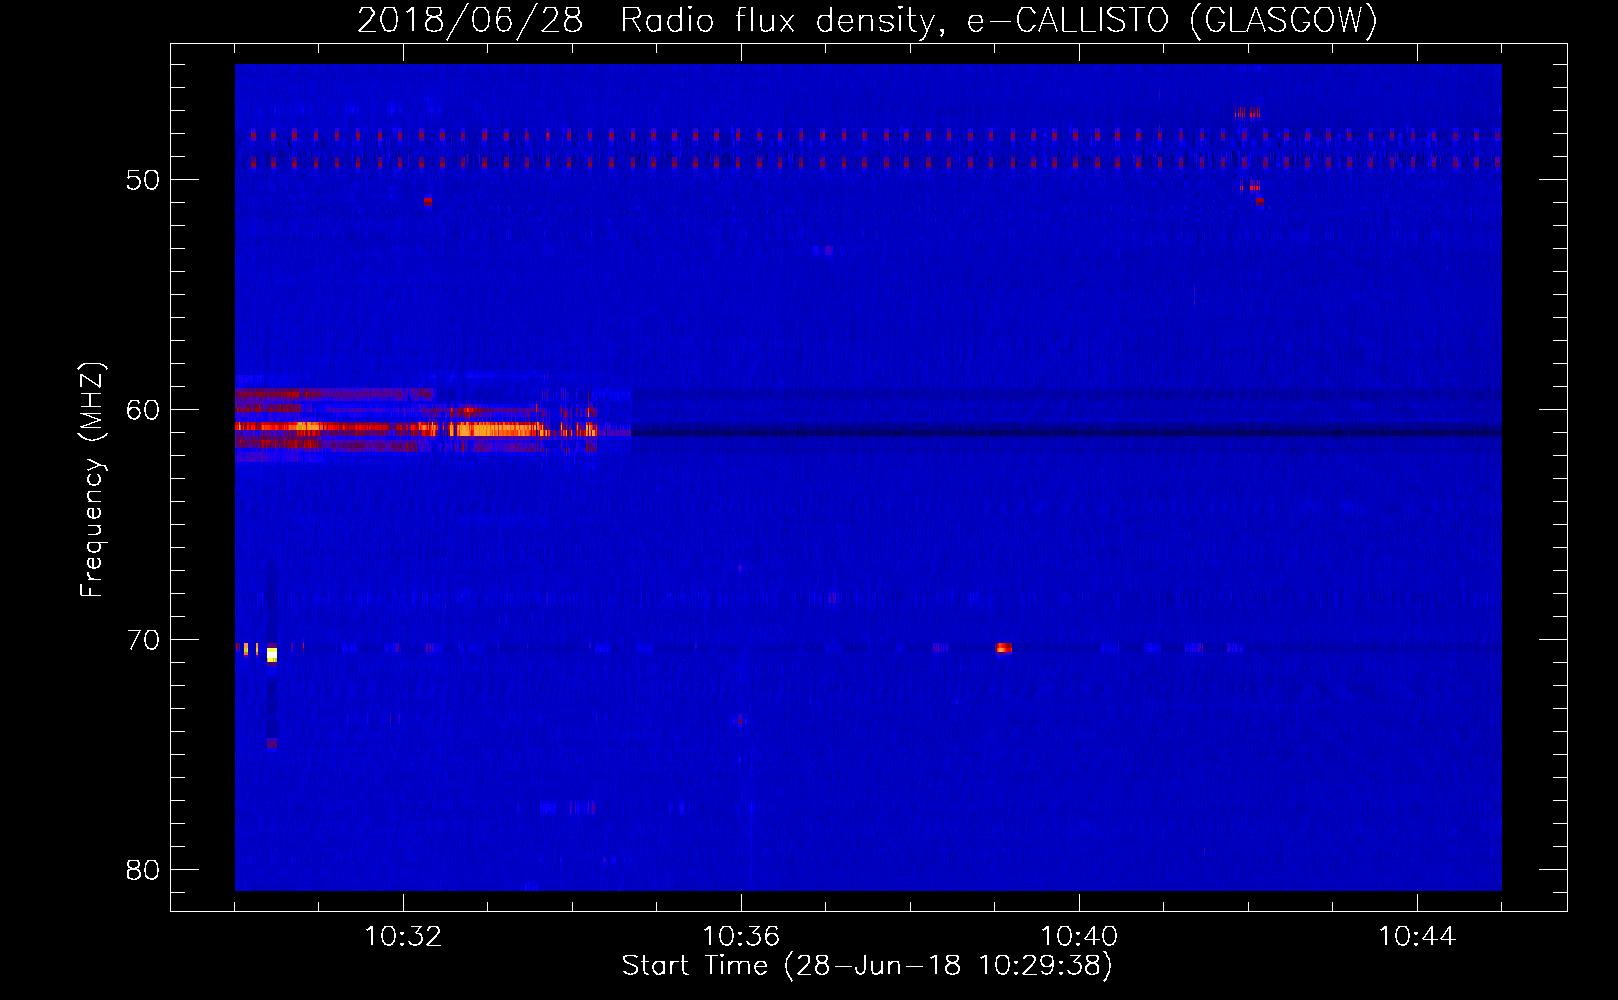This screenshot has width=1618, height=1000.
Task: Click the 60 frequency tick label
Action: [x=143, y=410]
